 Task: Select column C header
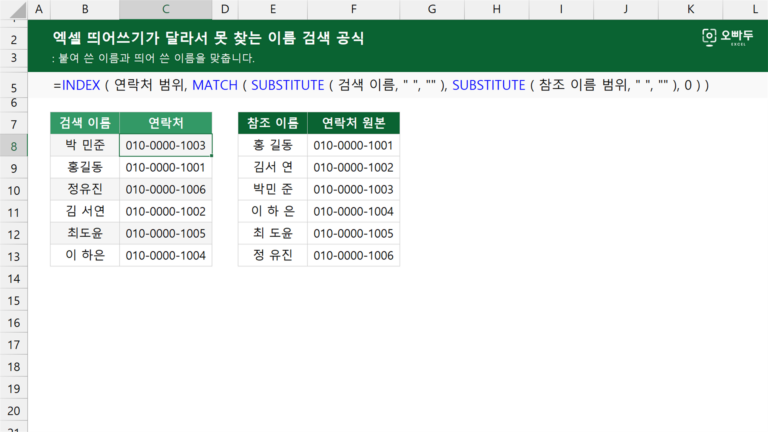[x=166, y=9]
